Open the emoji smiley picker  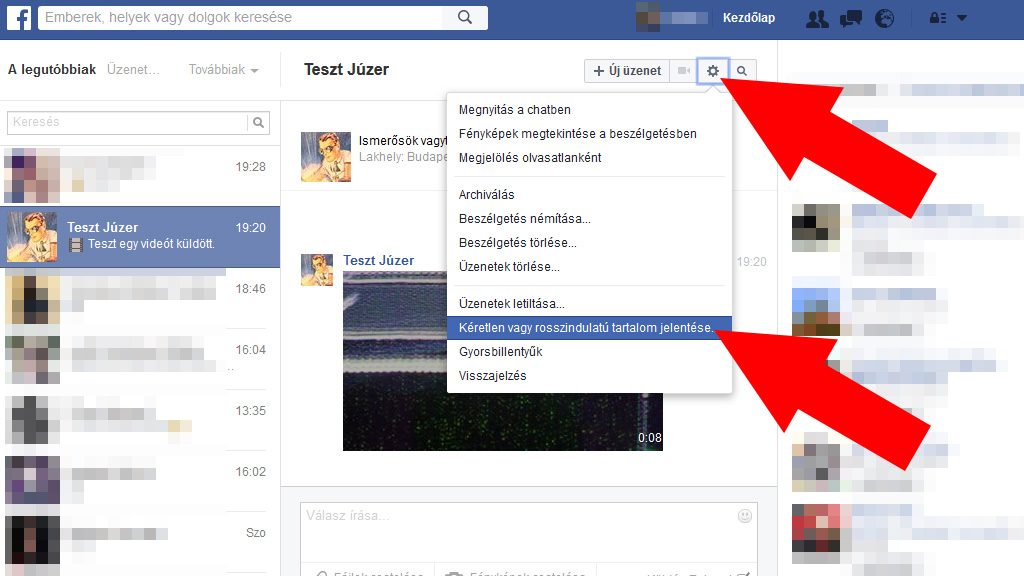click(744, 516)
